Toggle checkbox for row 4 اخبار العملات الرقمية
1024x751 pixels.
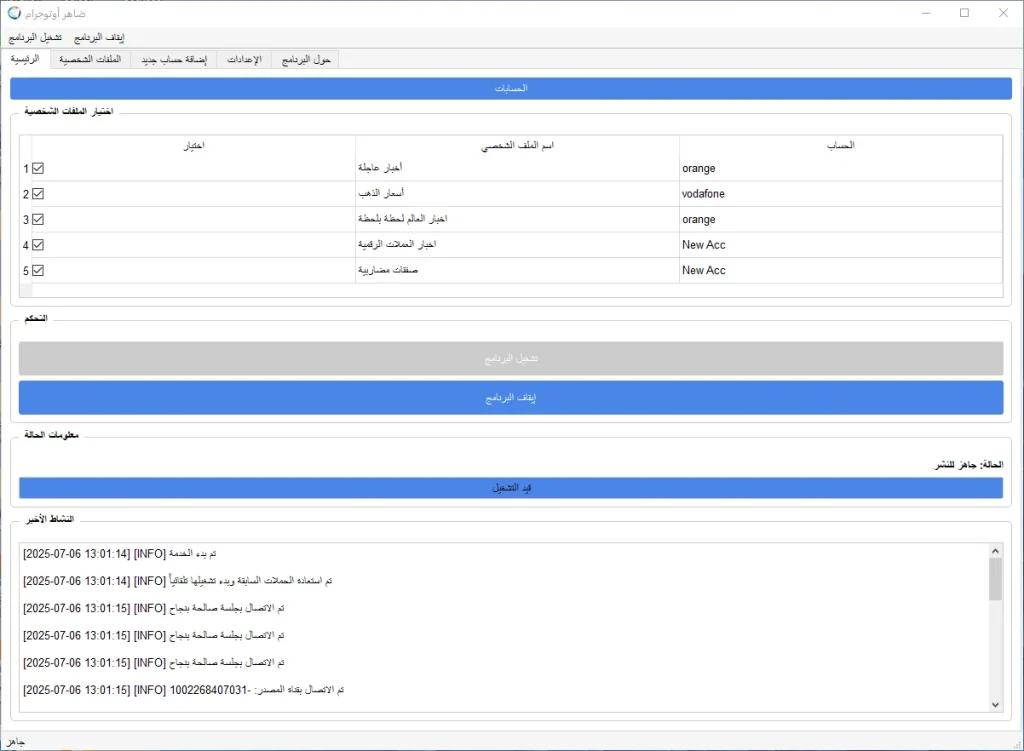pyautogui.click(x=38, y=245)
